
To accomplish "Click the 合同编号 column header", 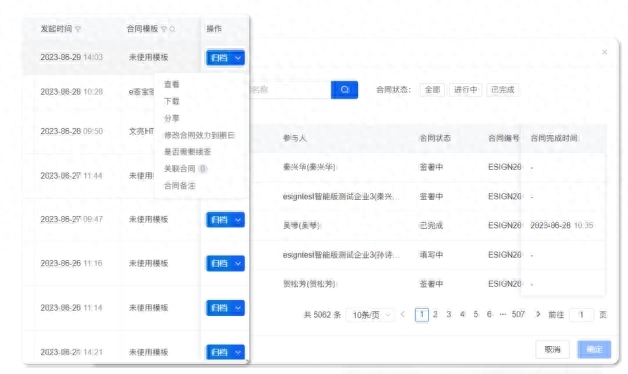I will [x=504, y=138].
